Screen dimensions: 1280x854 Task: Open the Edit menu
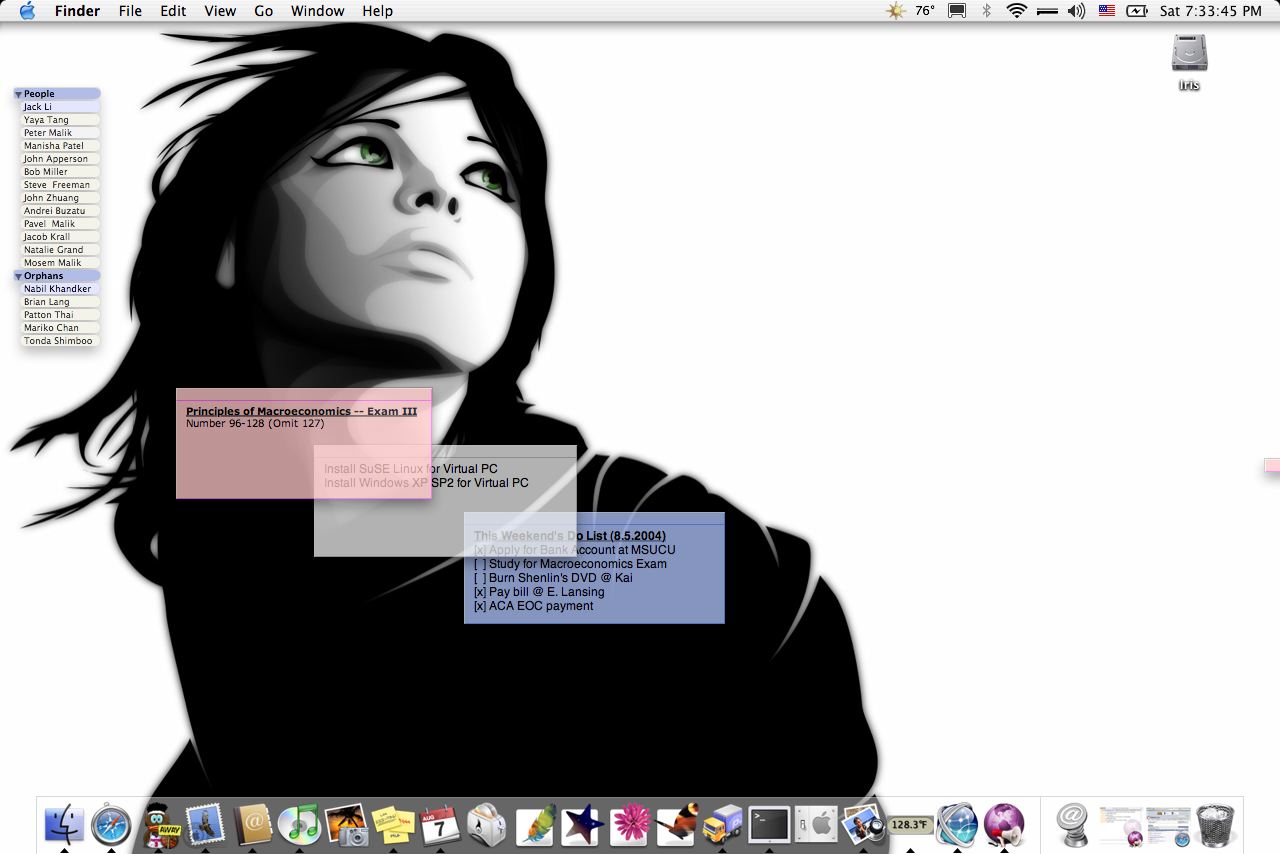[173, 11]
